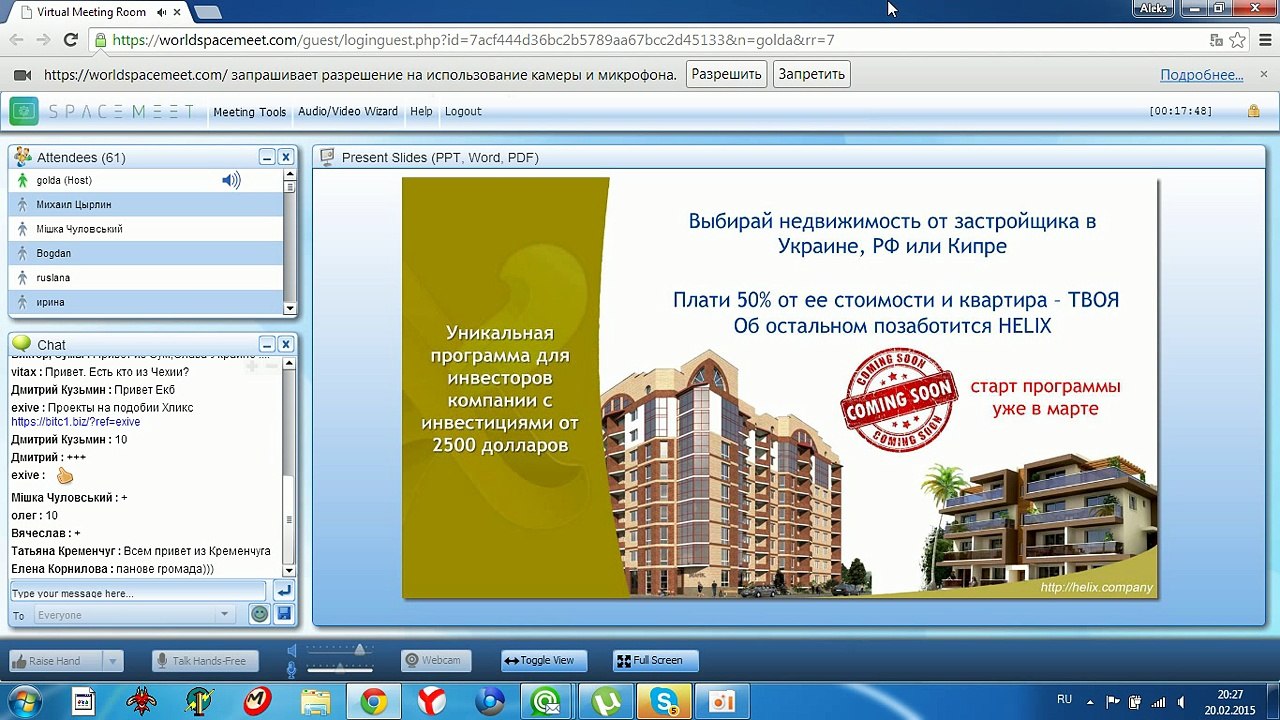Open the bitc1.biz link in chat
The height and width of the screenshot is (720, 1280).
[76, 422]
